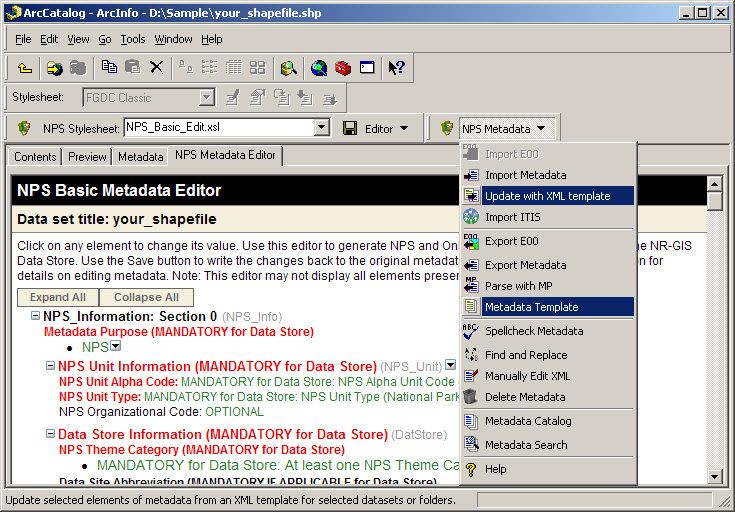Image resolution: width=735 pixels, height=512 pixels.
Task: Choose Delete Metadata entry
Action: click(548, 397)
